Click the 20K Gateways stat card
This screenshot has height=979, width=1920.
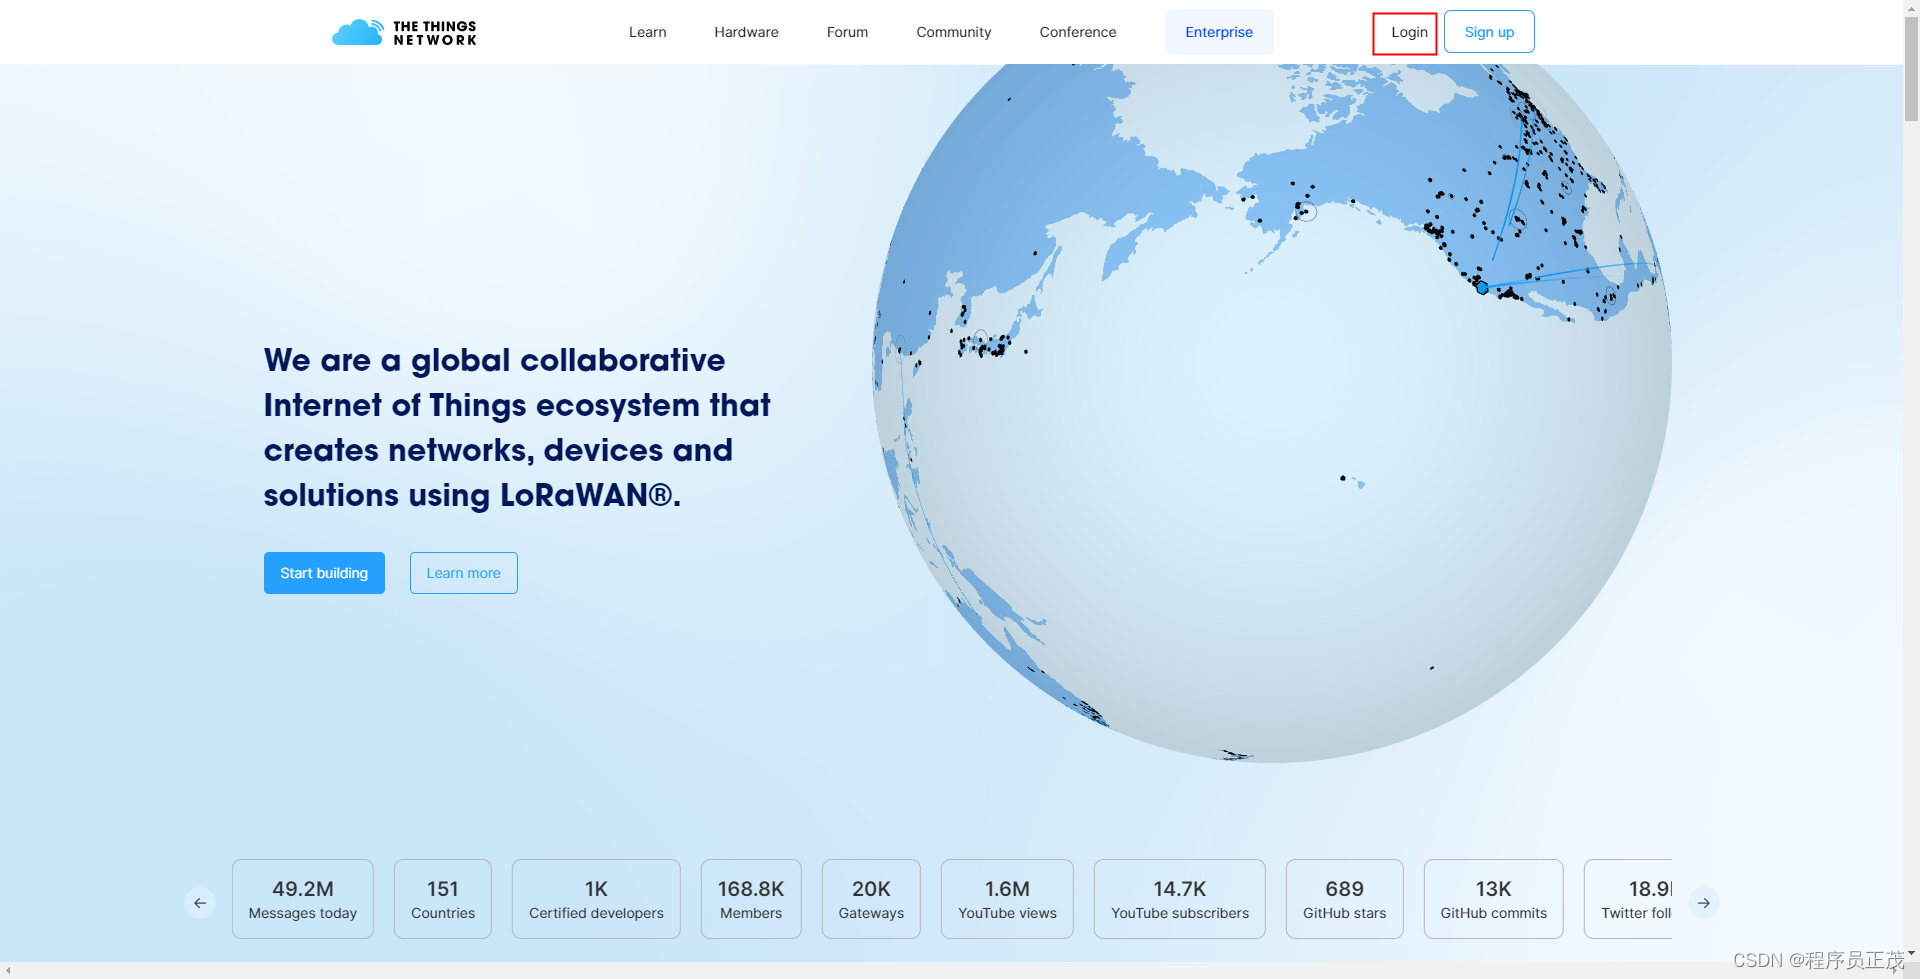(x=870, y=898)
